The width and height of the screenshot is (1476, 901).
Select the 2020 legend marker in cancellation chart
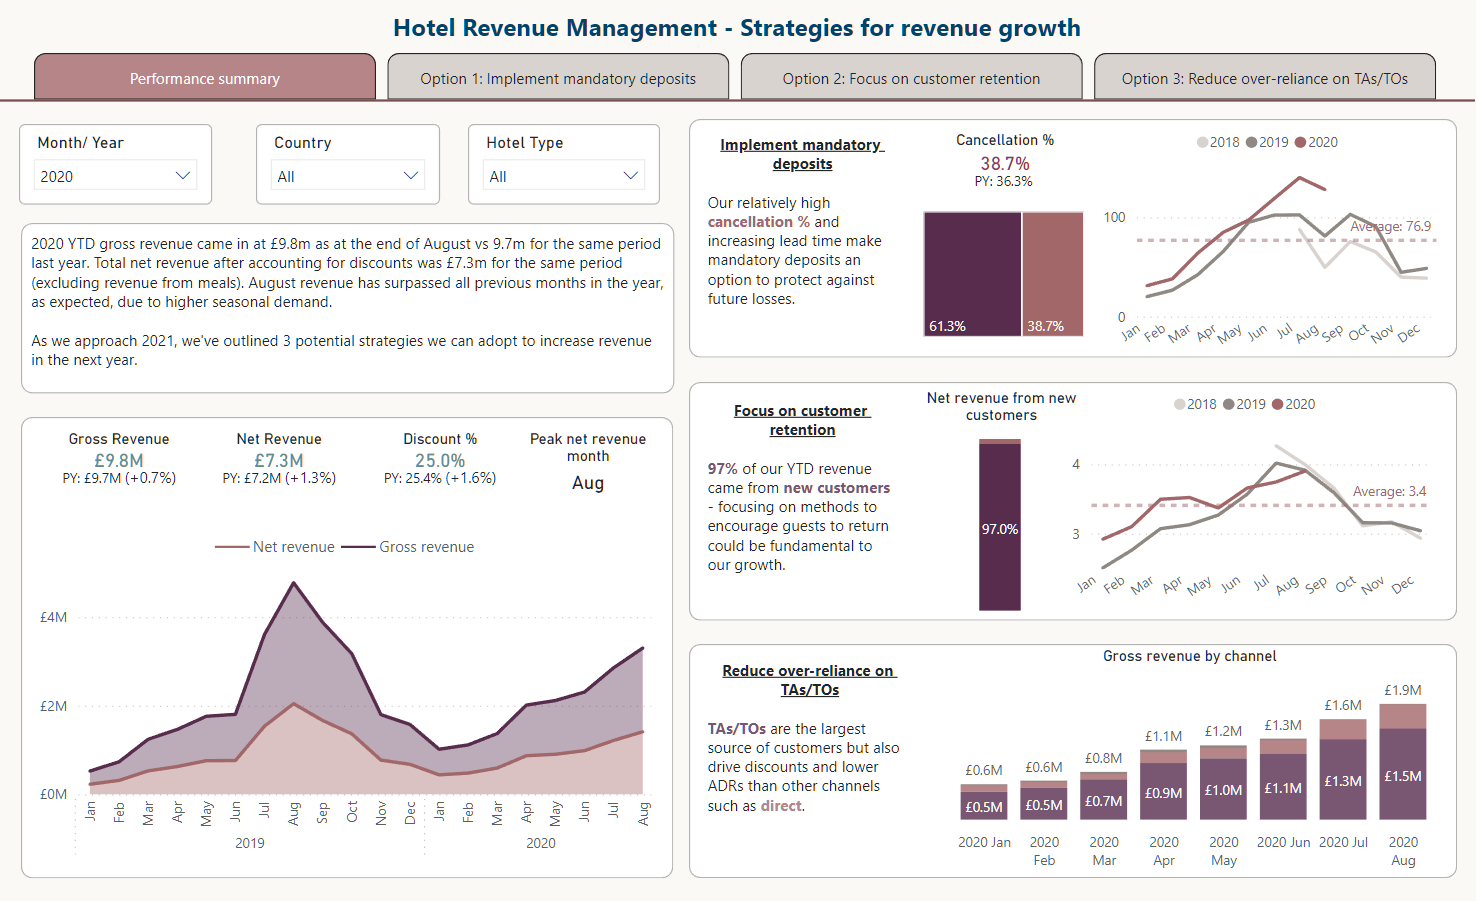(x=1300, y=142)
